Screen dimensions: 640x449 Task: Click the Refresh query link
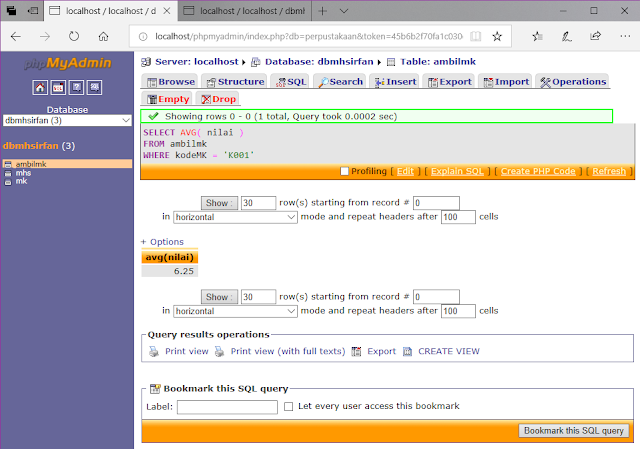click(x=609, y=171)
